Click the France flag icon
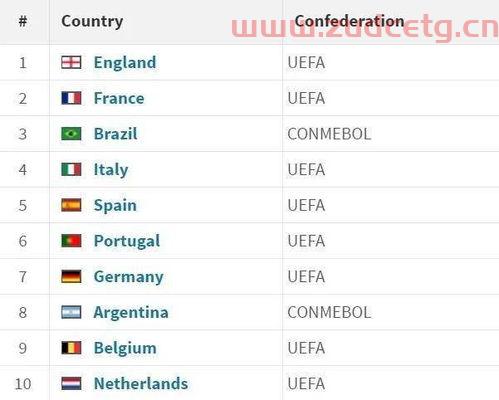 [71, 98]
